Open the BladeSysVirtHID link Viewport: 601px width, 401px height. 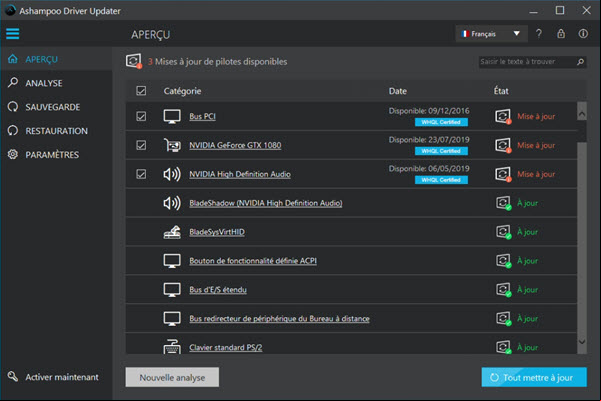point(217,232)
